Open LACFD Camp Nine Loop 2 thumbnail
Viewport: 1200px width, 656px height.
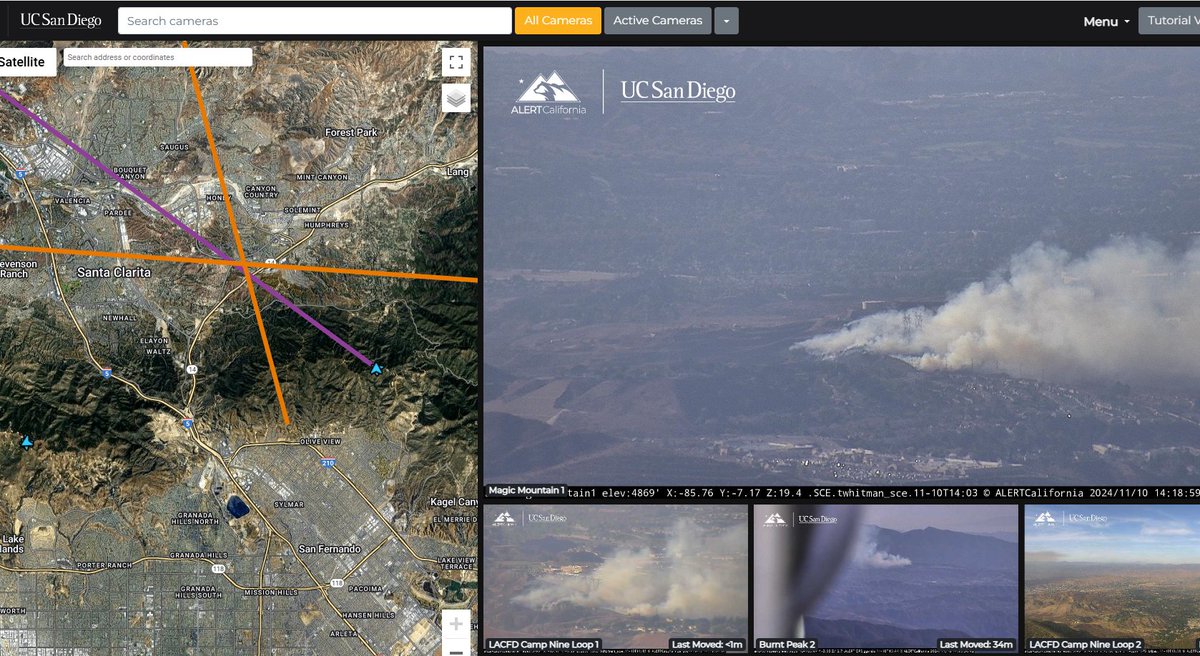(1112, 578)
